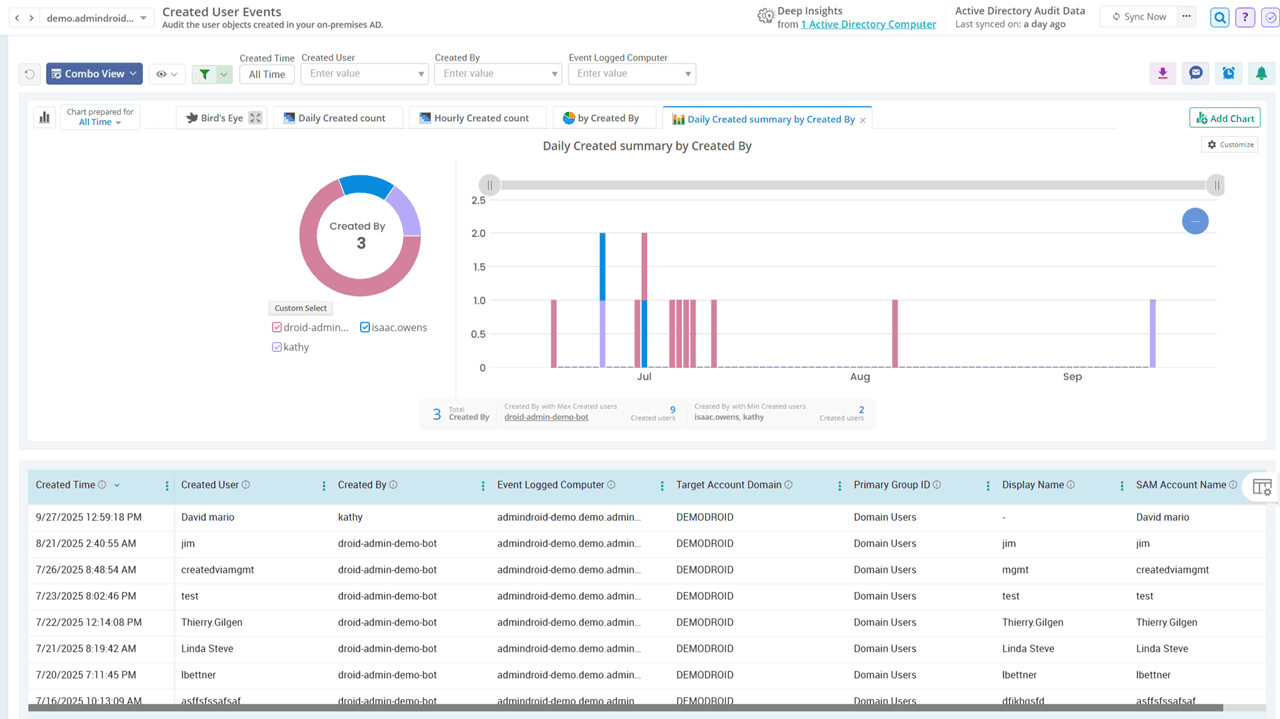Click the help question mark icon
The image size is (1280, 719).
click(1245, 17)
